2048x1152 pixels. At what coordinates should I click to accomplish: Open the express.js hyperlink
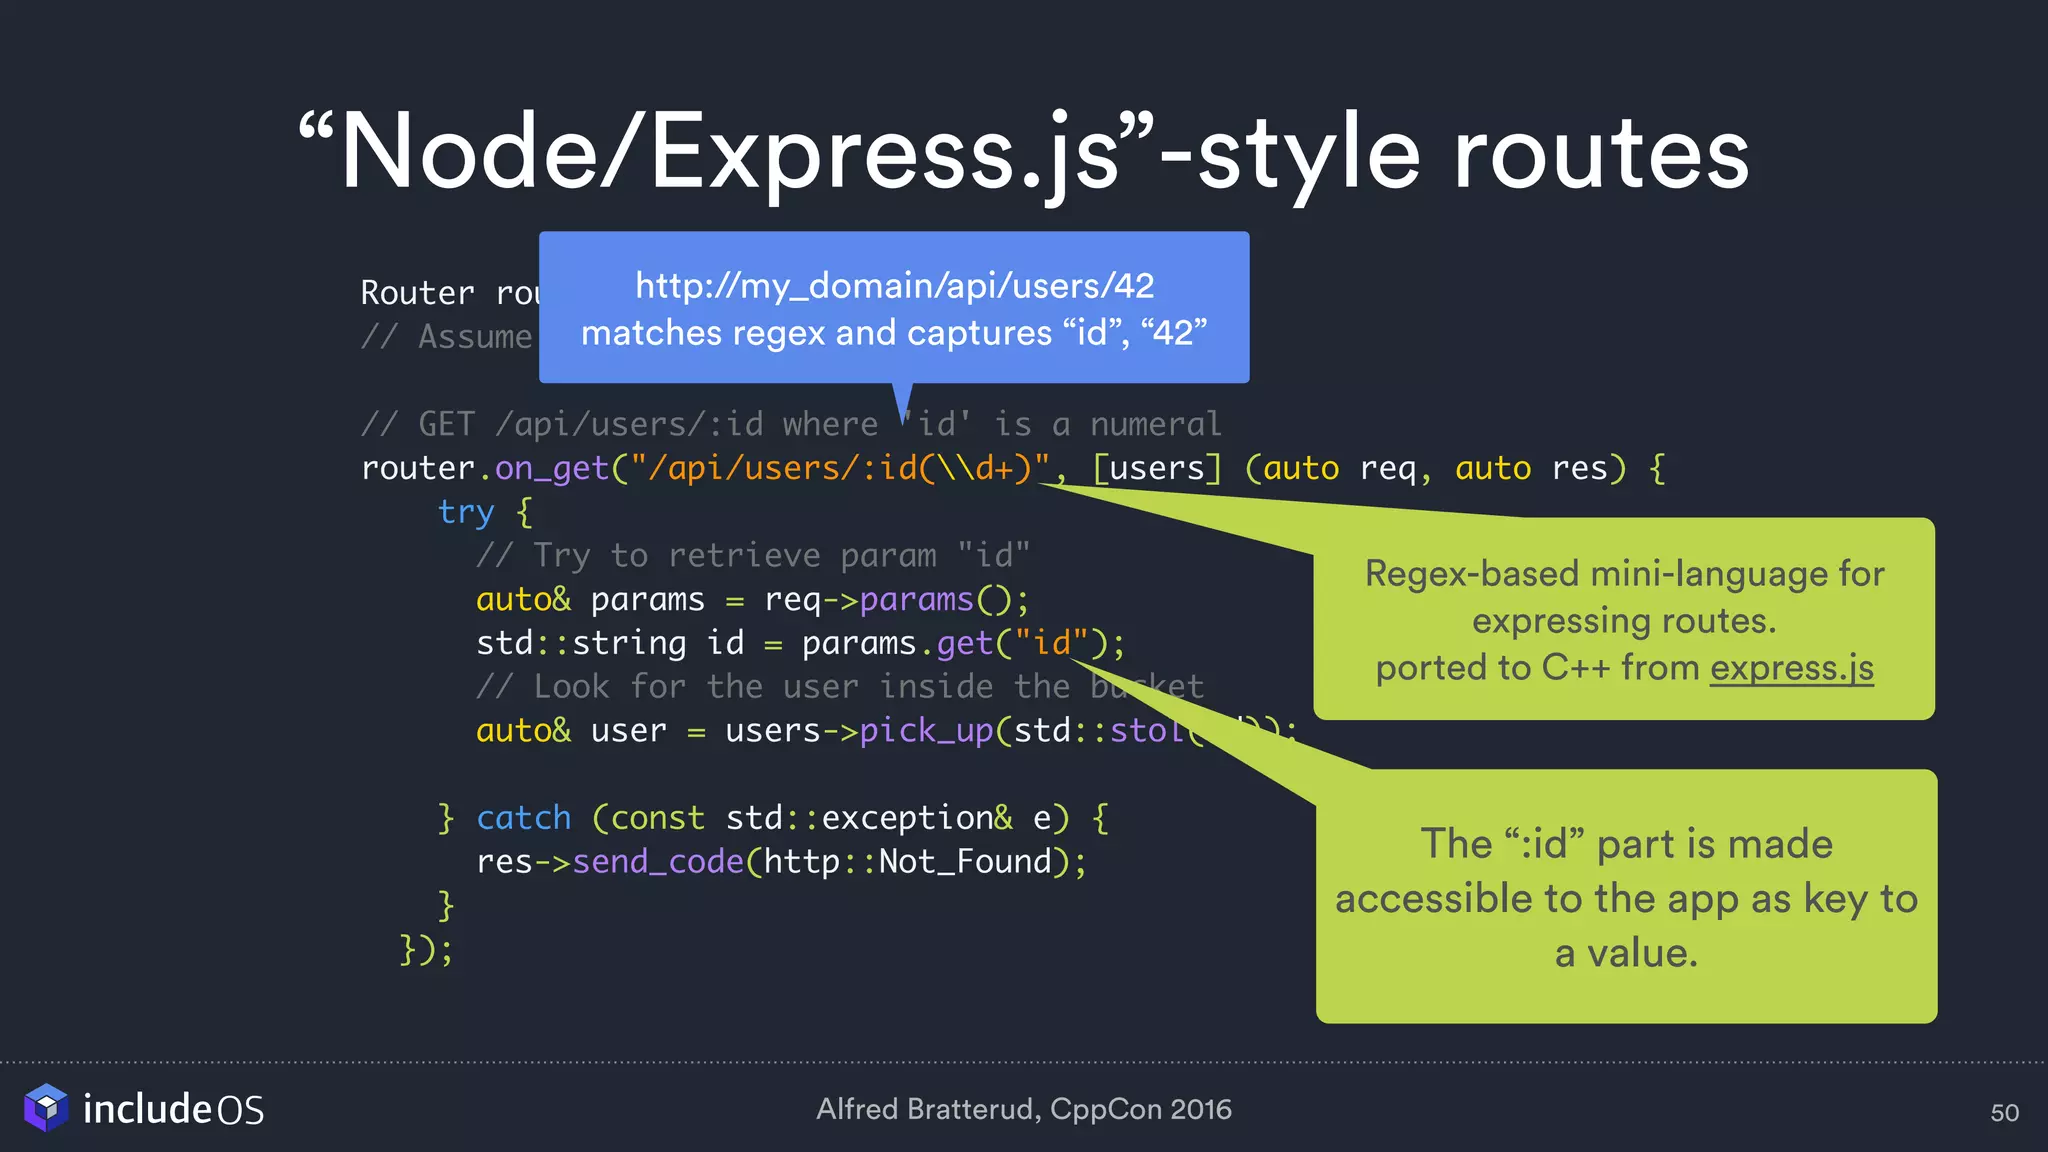click(x=1791, y=668)
